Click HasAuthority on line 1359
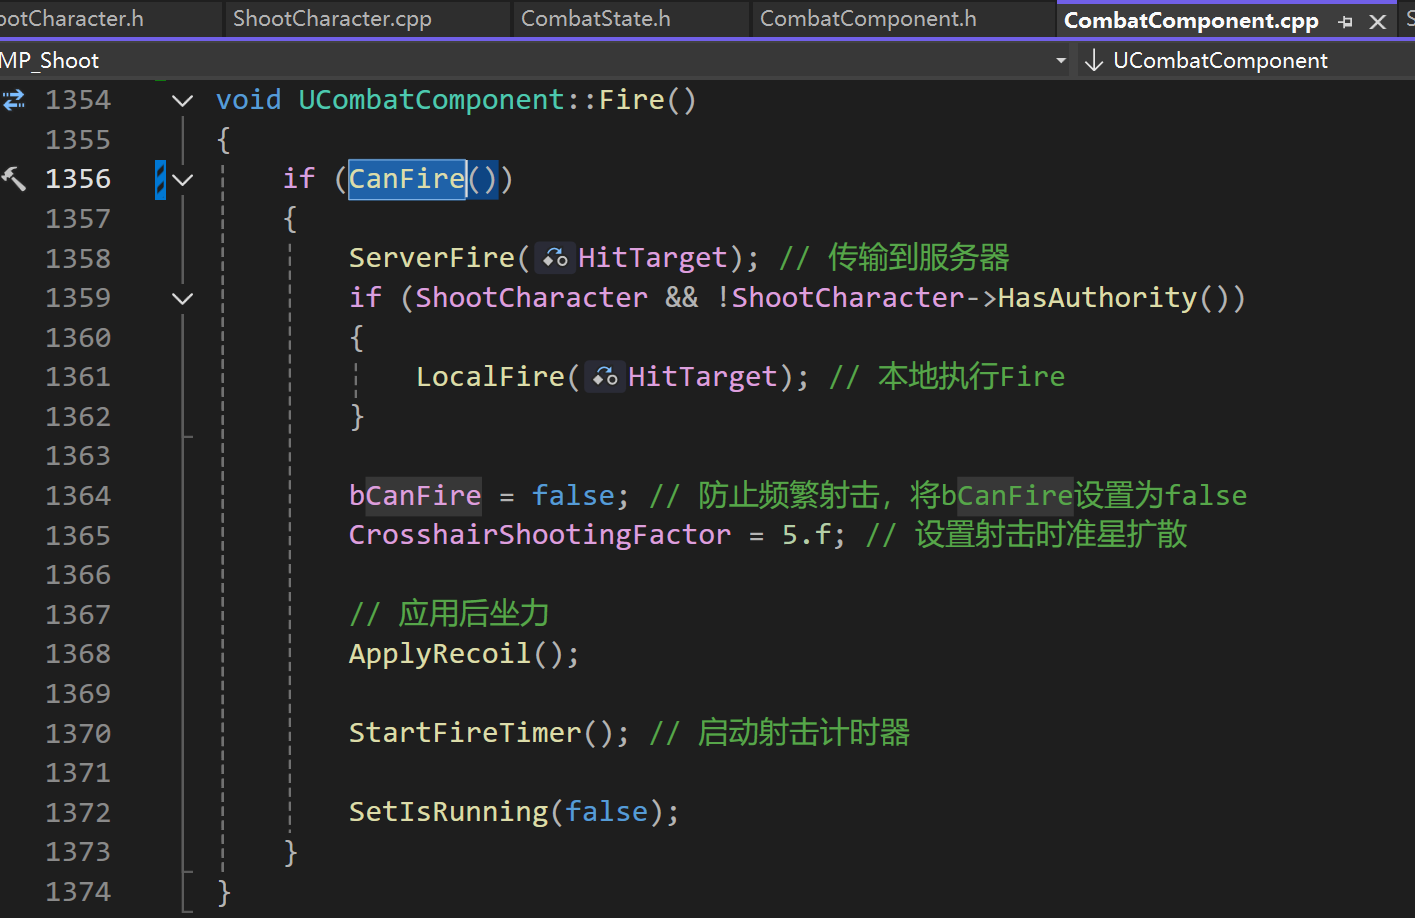The image size is (1415, 918). [x=1097, y=298]
